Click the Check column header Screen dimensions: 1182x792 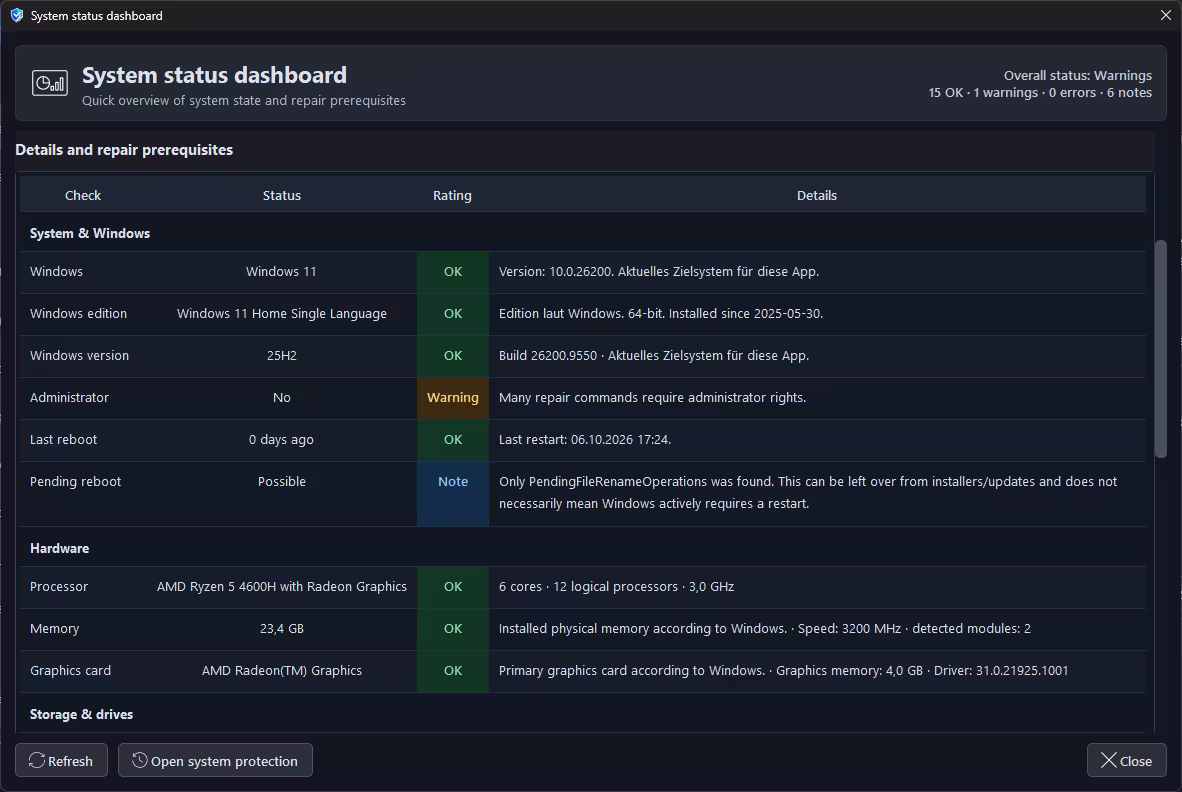tap(83, 195)
